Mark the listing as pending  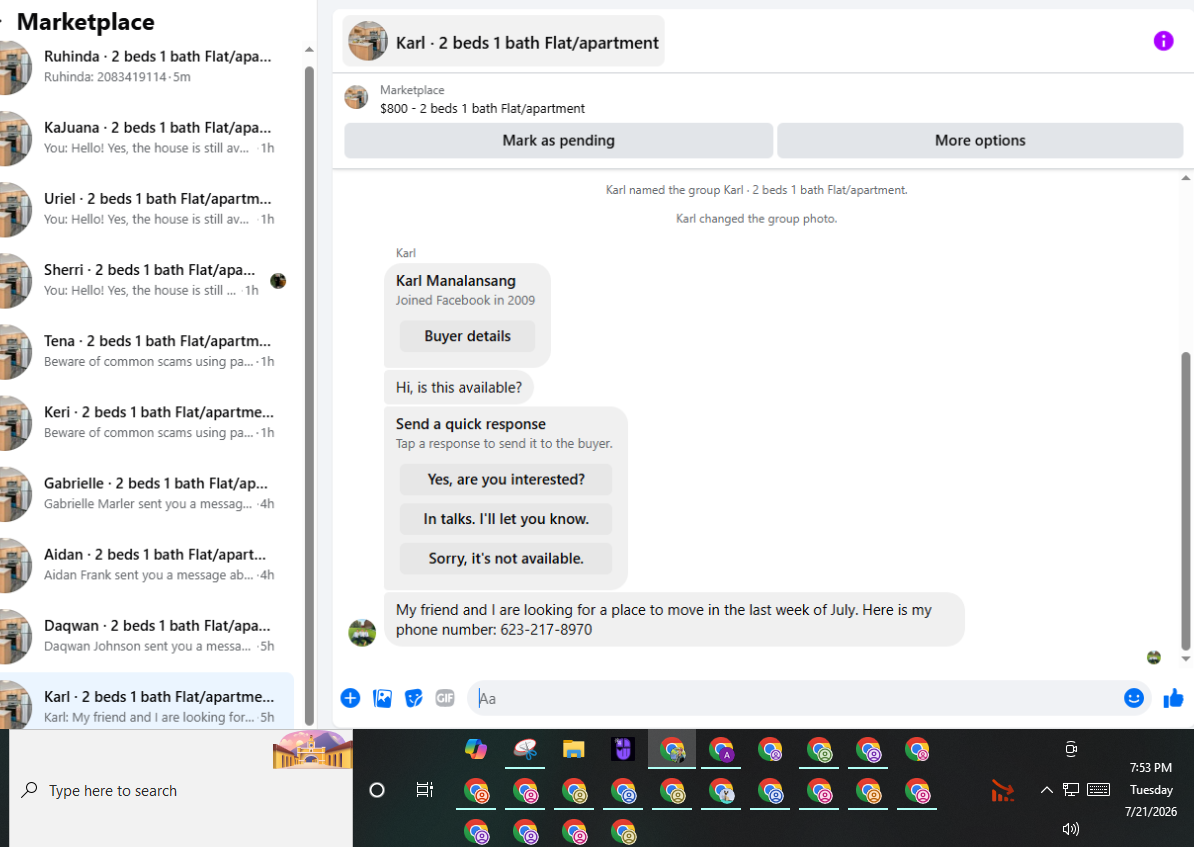coord(558,140)
